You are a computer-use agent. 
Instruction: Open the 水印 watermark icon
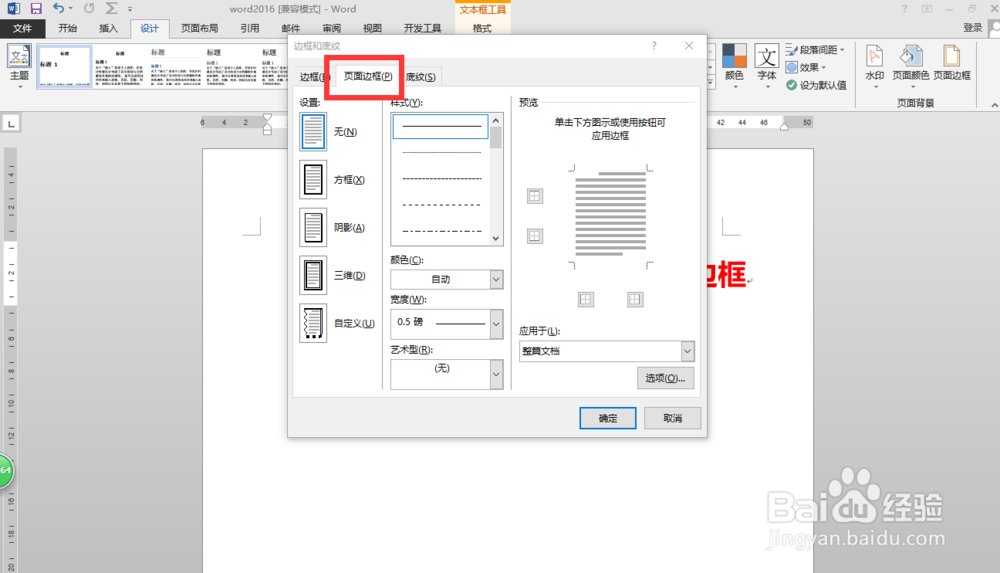coord(874,64)
